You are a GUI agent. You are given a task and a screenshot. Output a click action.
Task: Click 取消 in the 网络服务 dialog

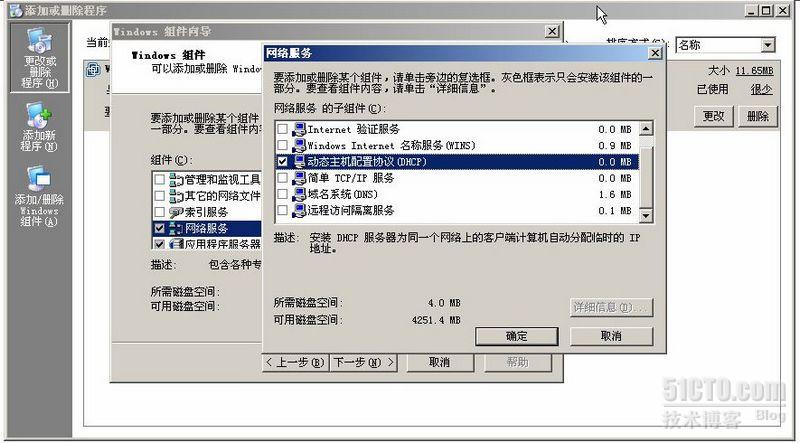[611, 336]
